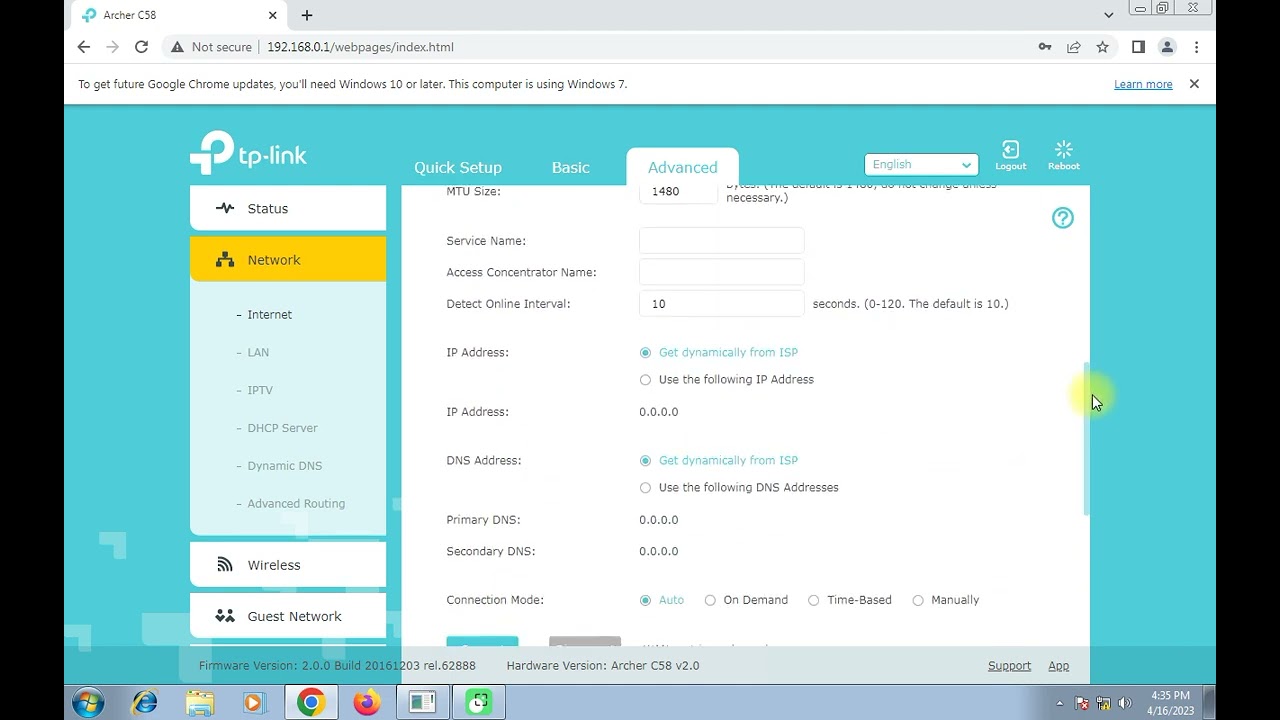Image resolution: width=1280 pixels, height=720 pixels.
Task: Open Firefox from the taskbar
Action: click(367, 703)
